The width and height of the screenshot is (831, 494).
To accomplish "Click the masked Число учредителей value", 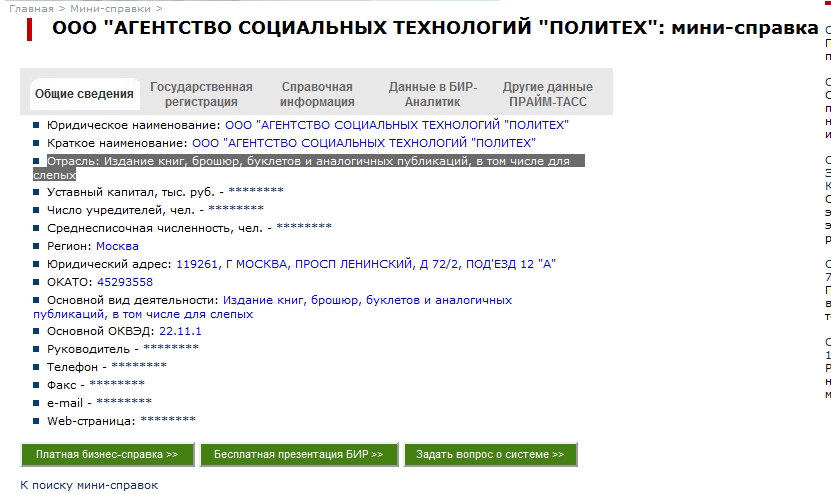I will point(236,209).
